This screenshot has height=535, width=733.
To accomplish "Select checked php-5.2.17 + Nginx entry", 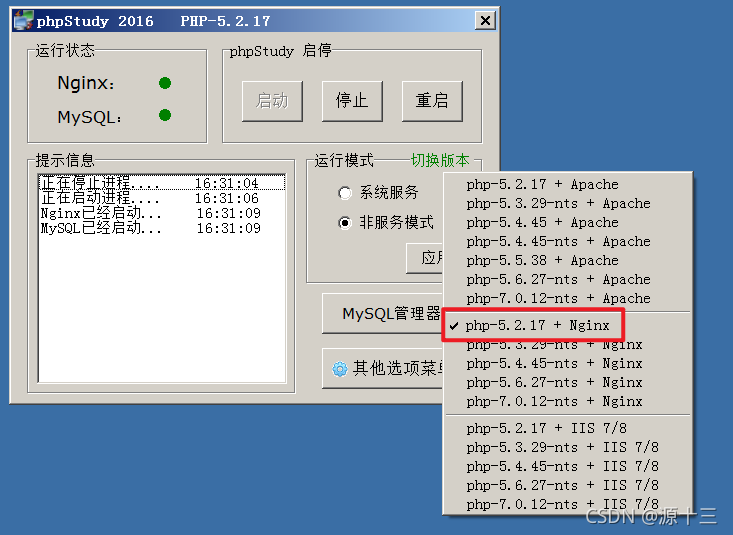I will click(567, 325).
